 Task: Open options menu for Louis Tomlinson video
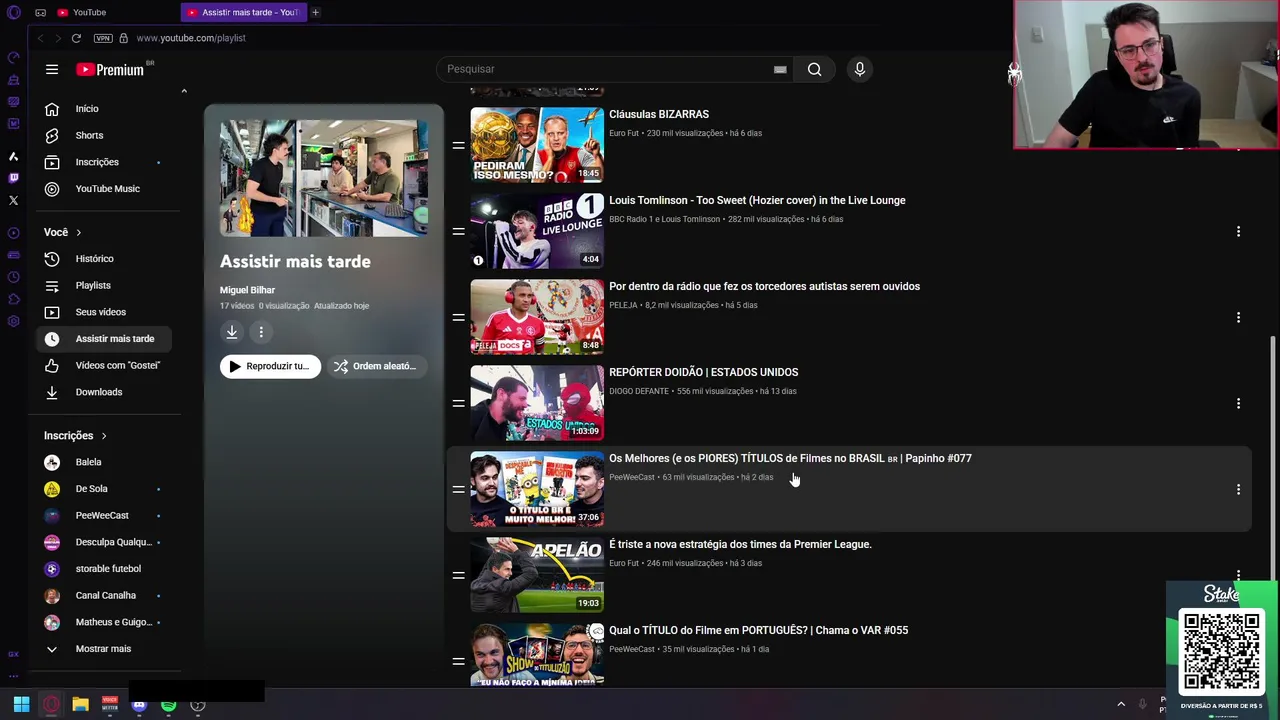[1238, 231]
